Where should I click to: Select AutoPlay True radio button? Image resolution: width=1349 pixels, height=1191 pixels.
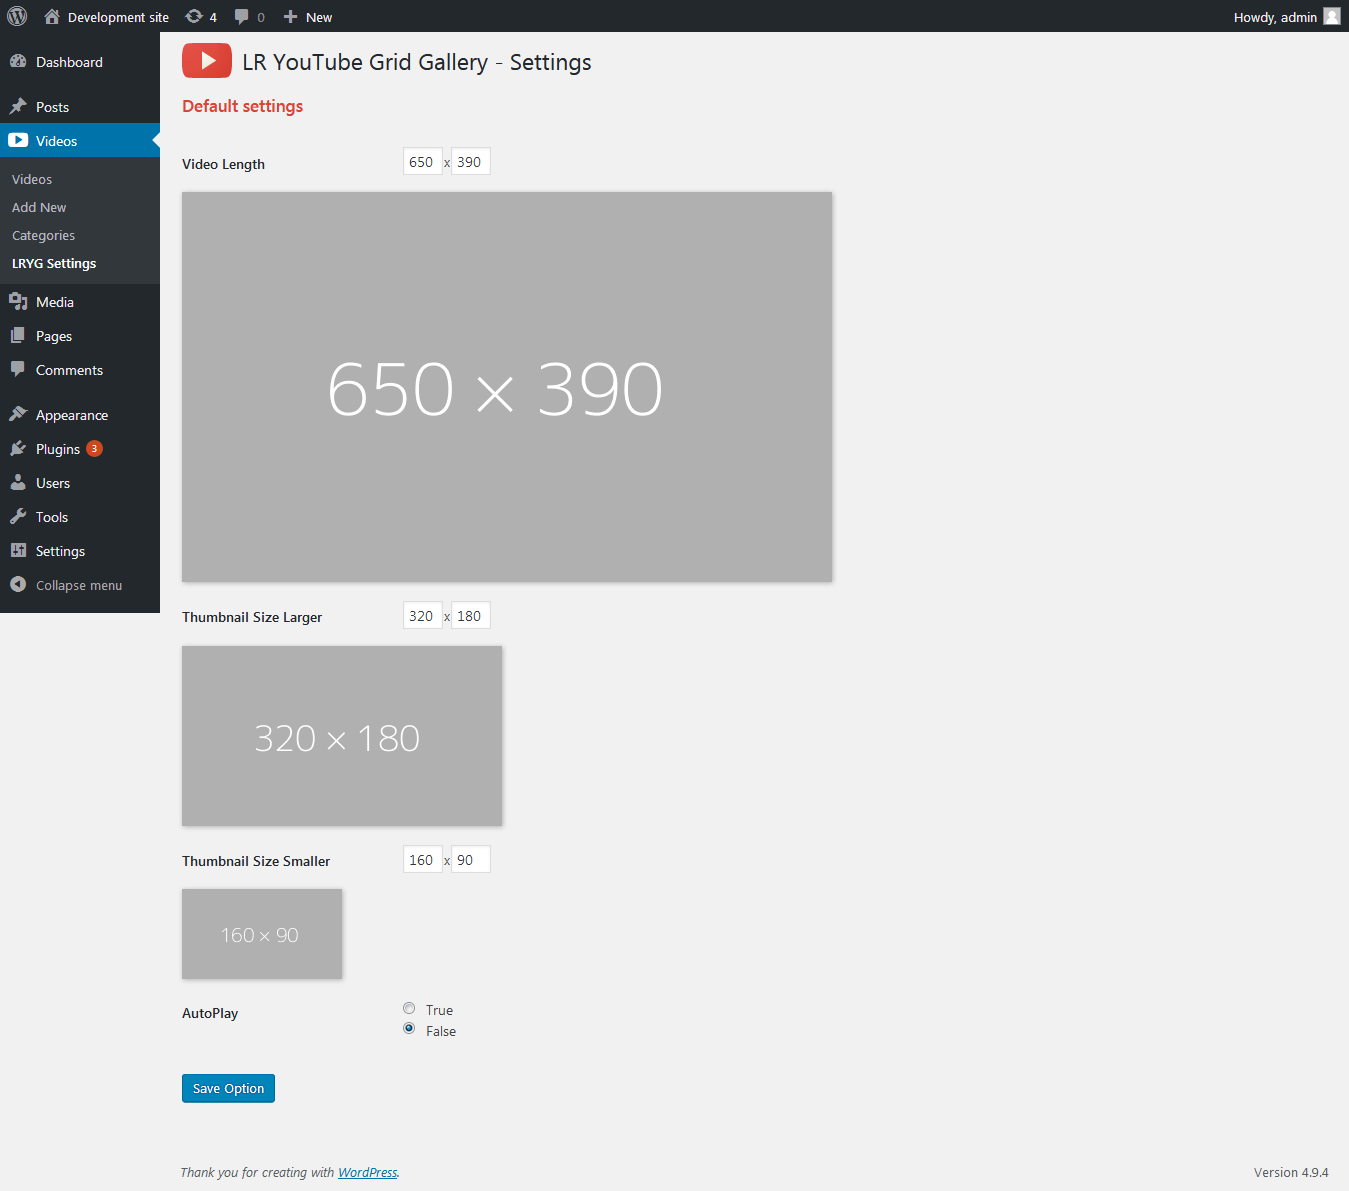409,1008
